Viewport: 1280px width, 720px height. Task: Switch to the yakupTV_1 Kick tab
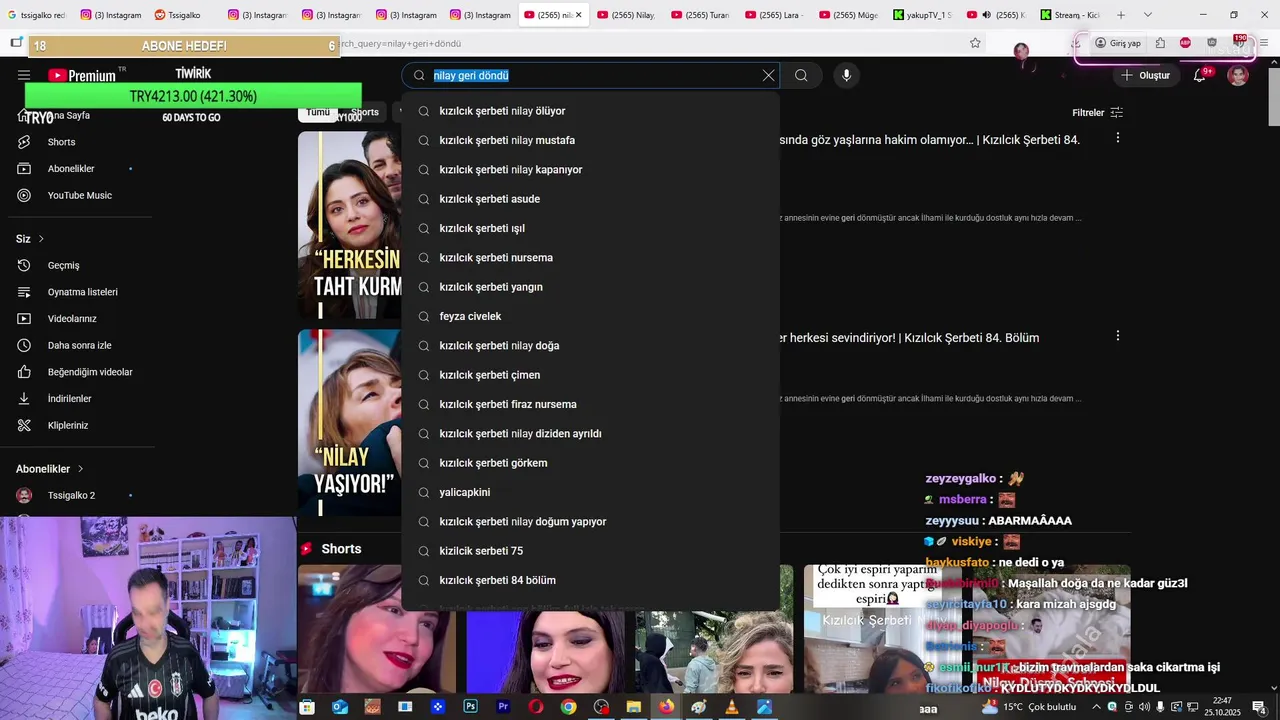[921, 15]
